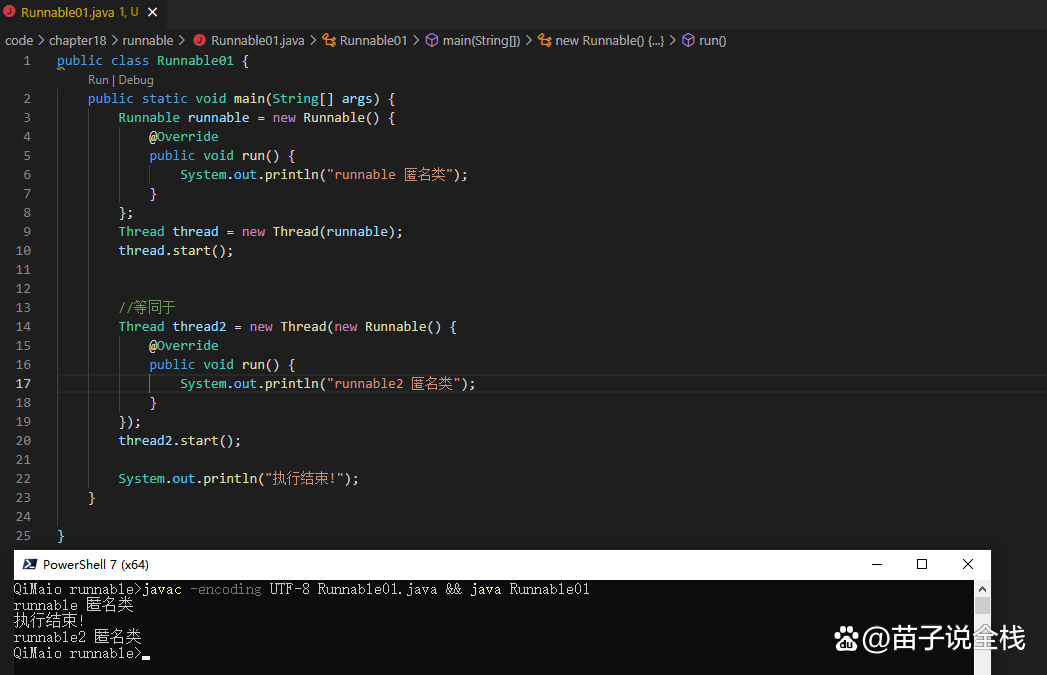
Task: Expand the "runnable" folder breadcrumb
Action: 147,41
